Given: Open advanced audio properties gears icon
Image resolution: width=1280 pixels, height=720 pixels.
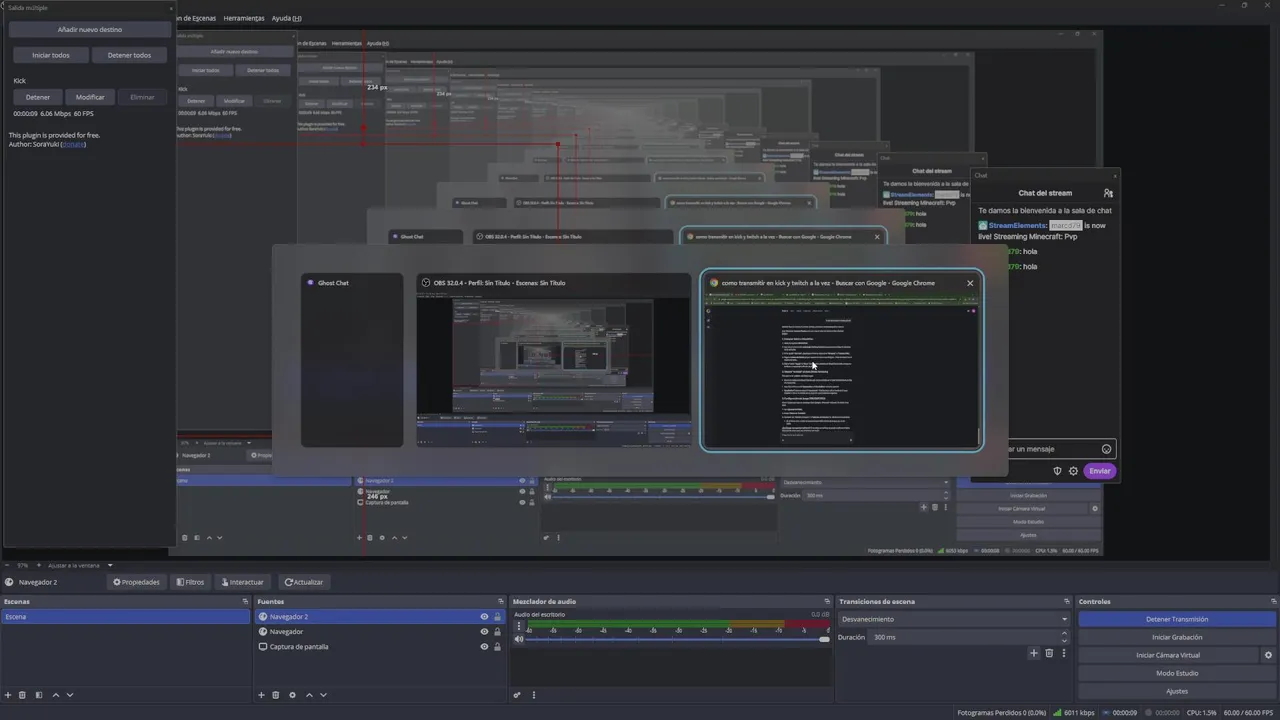Looking at the screenshot, I should [x=517, y=695].
